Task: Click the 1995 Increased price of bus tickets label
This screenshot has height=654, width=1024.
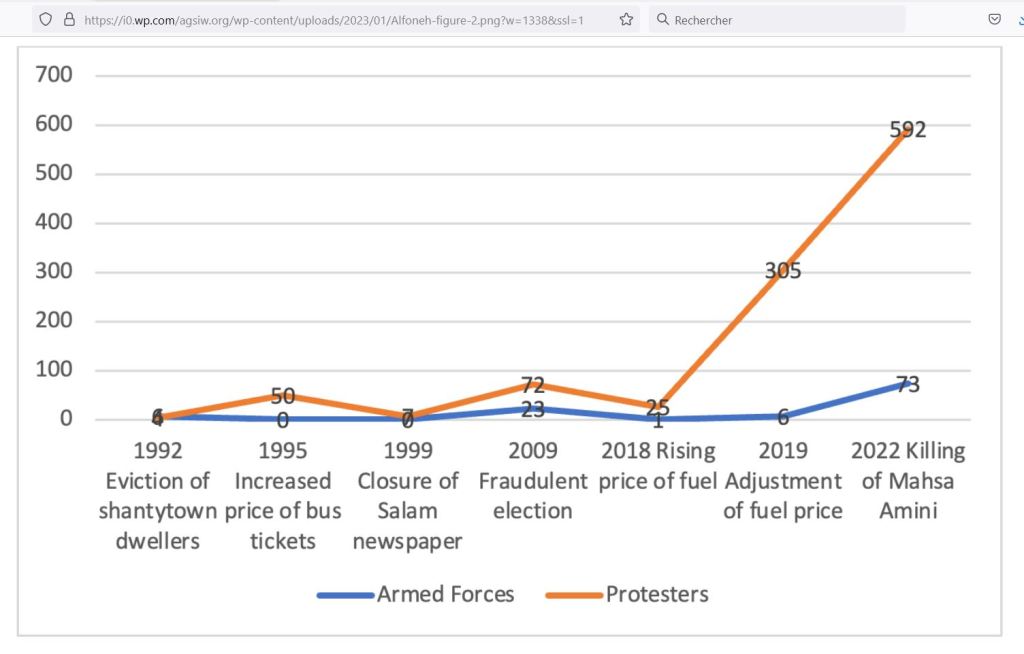Action: tap(283, 495)
